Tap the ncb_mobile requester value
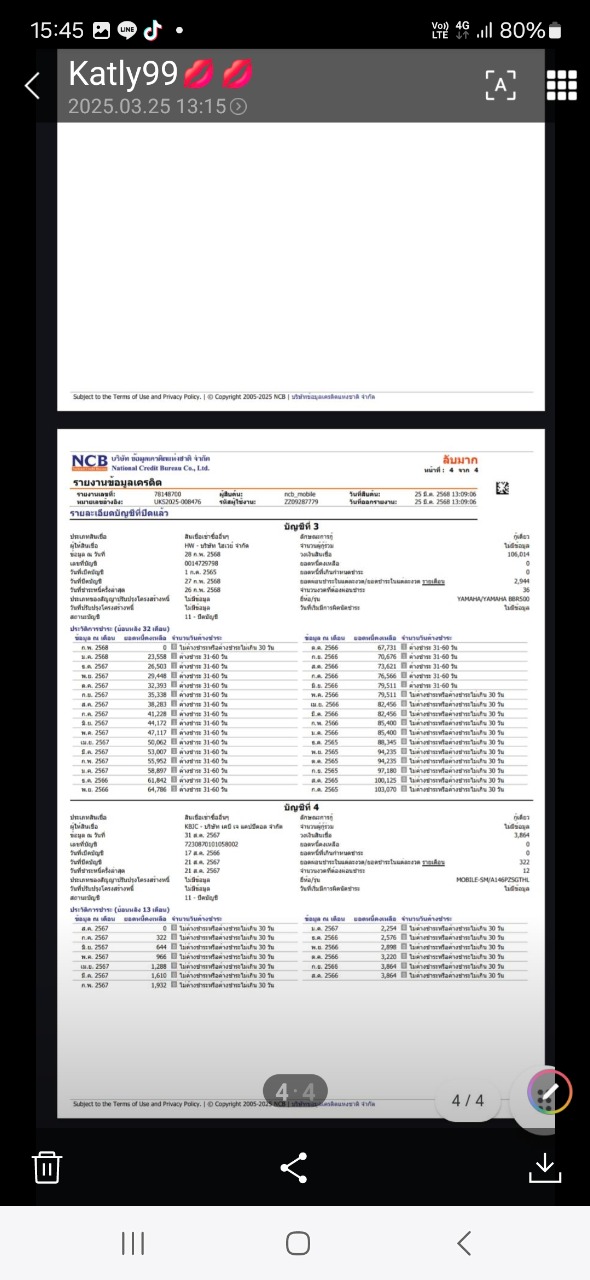This screenshot has width=590, height=1280. (x=301, y=494)
